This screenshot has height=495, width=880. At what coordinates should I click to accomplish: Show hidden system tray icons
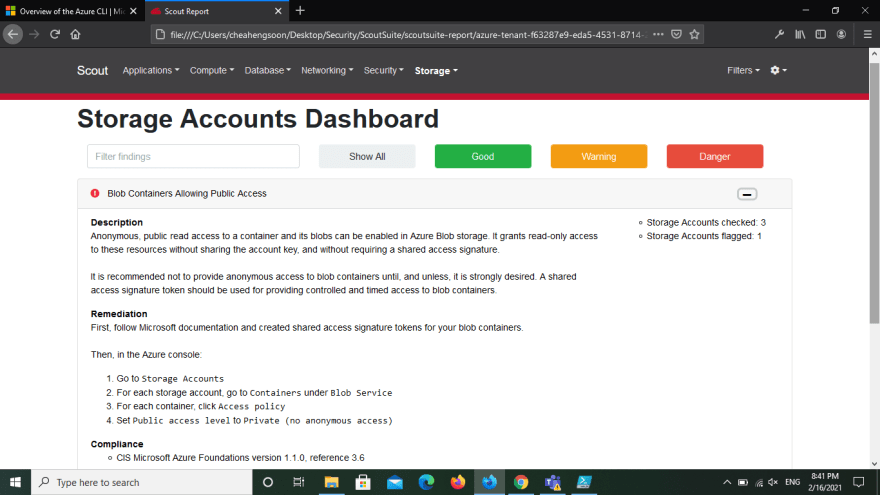click(727, 482)
